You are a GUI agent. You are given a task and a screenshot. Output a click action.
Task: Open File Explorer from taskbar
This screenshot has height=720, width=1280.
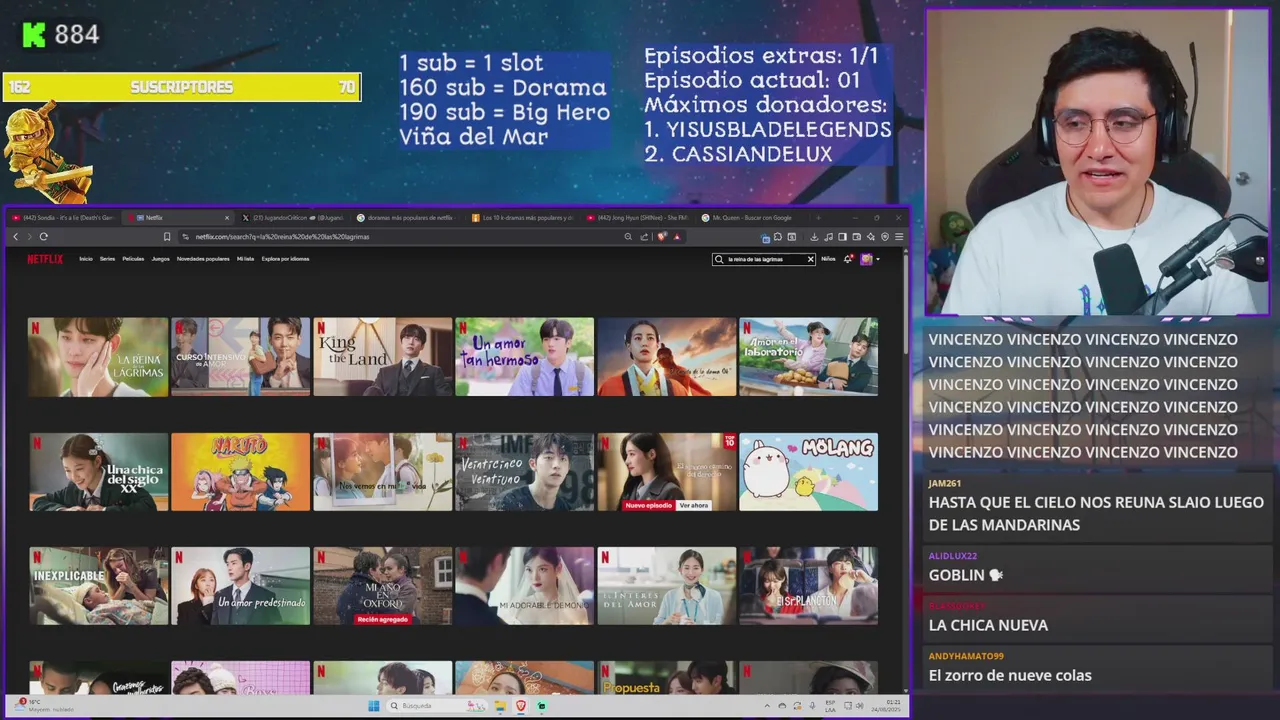coord(500,705)
